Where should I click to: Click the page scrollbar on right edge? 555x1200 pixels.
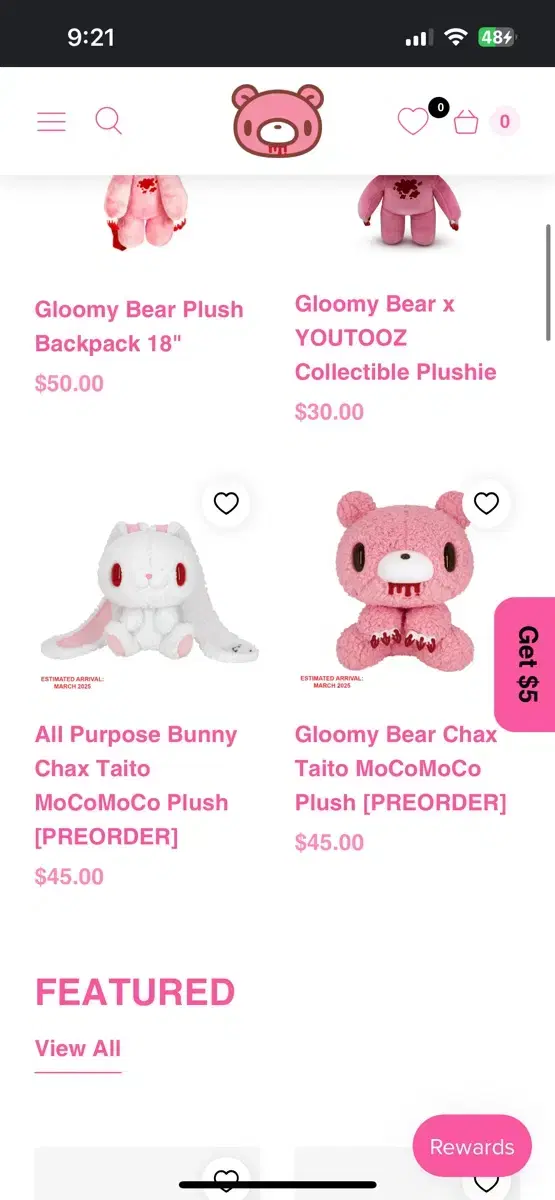point(549,282)
